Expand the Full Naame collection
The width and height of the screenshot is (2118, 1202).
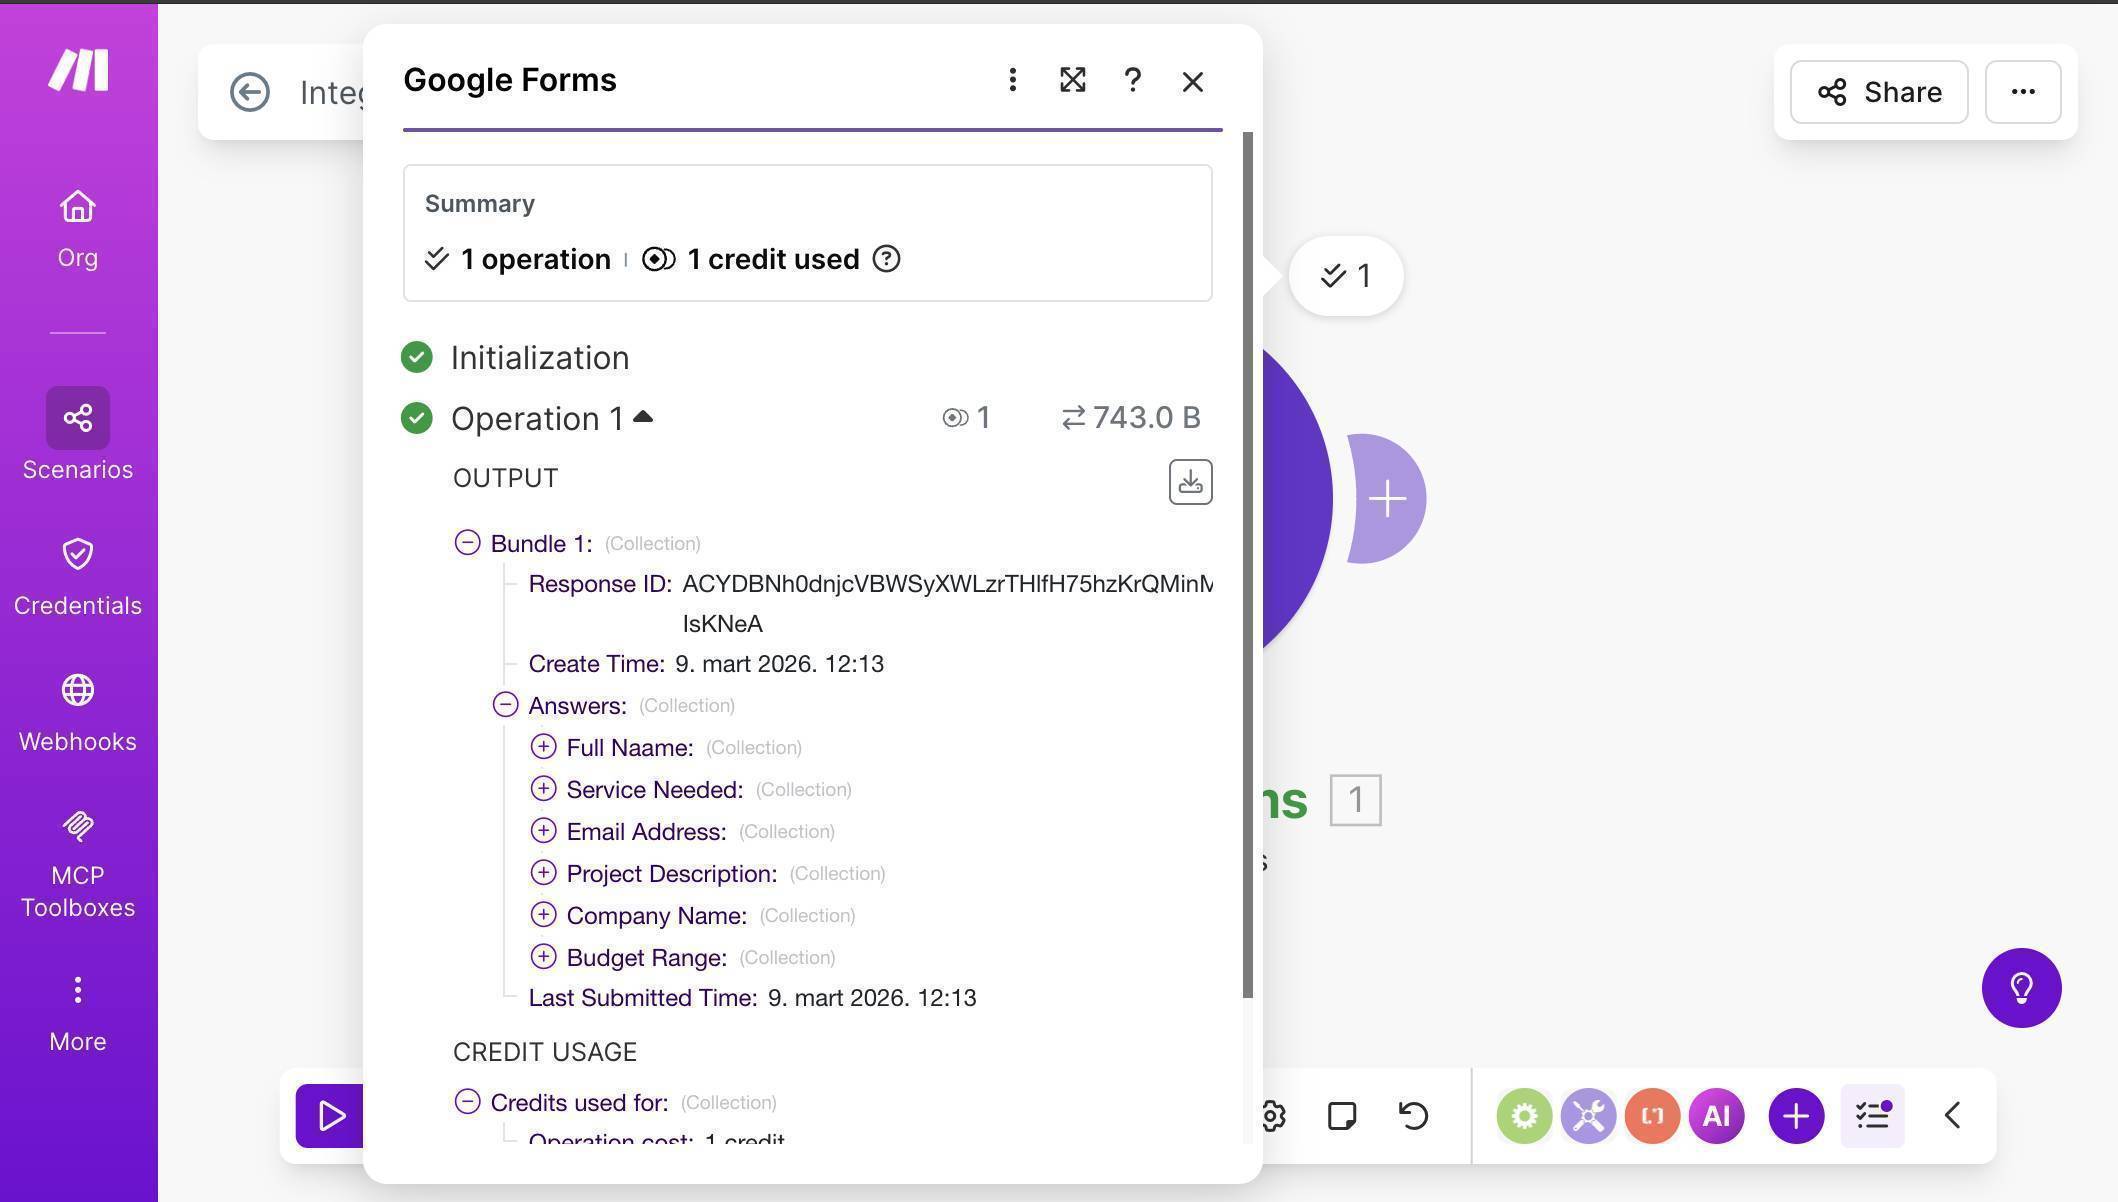544,747
